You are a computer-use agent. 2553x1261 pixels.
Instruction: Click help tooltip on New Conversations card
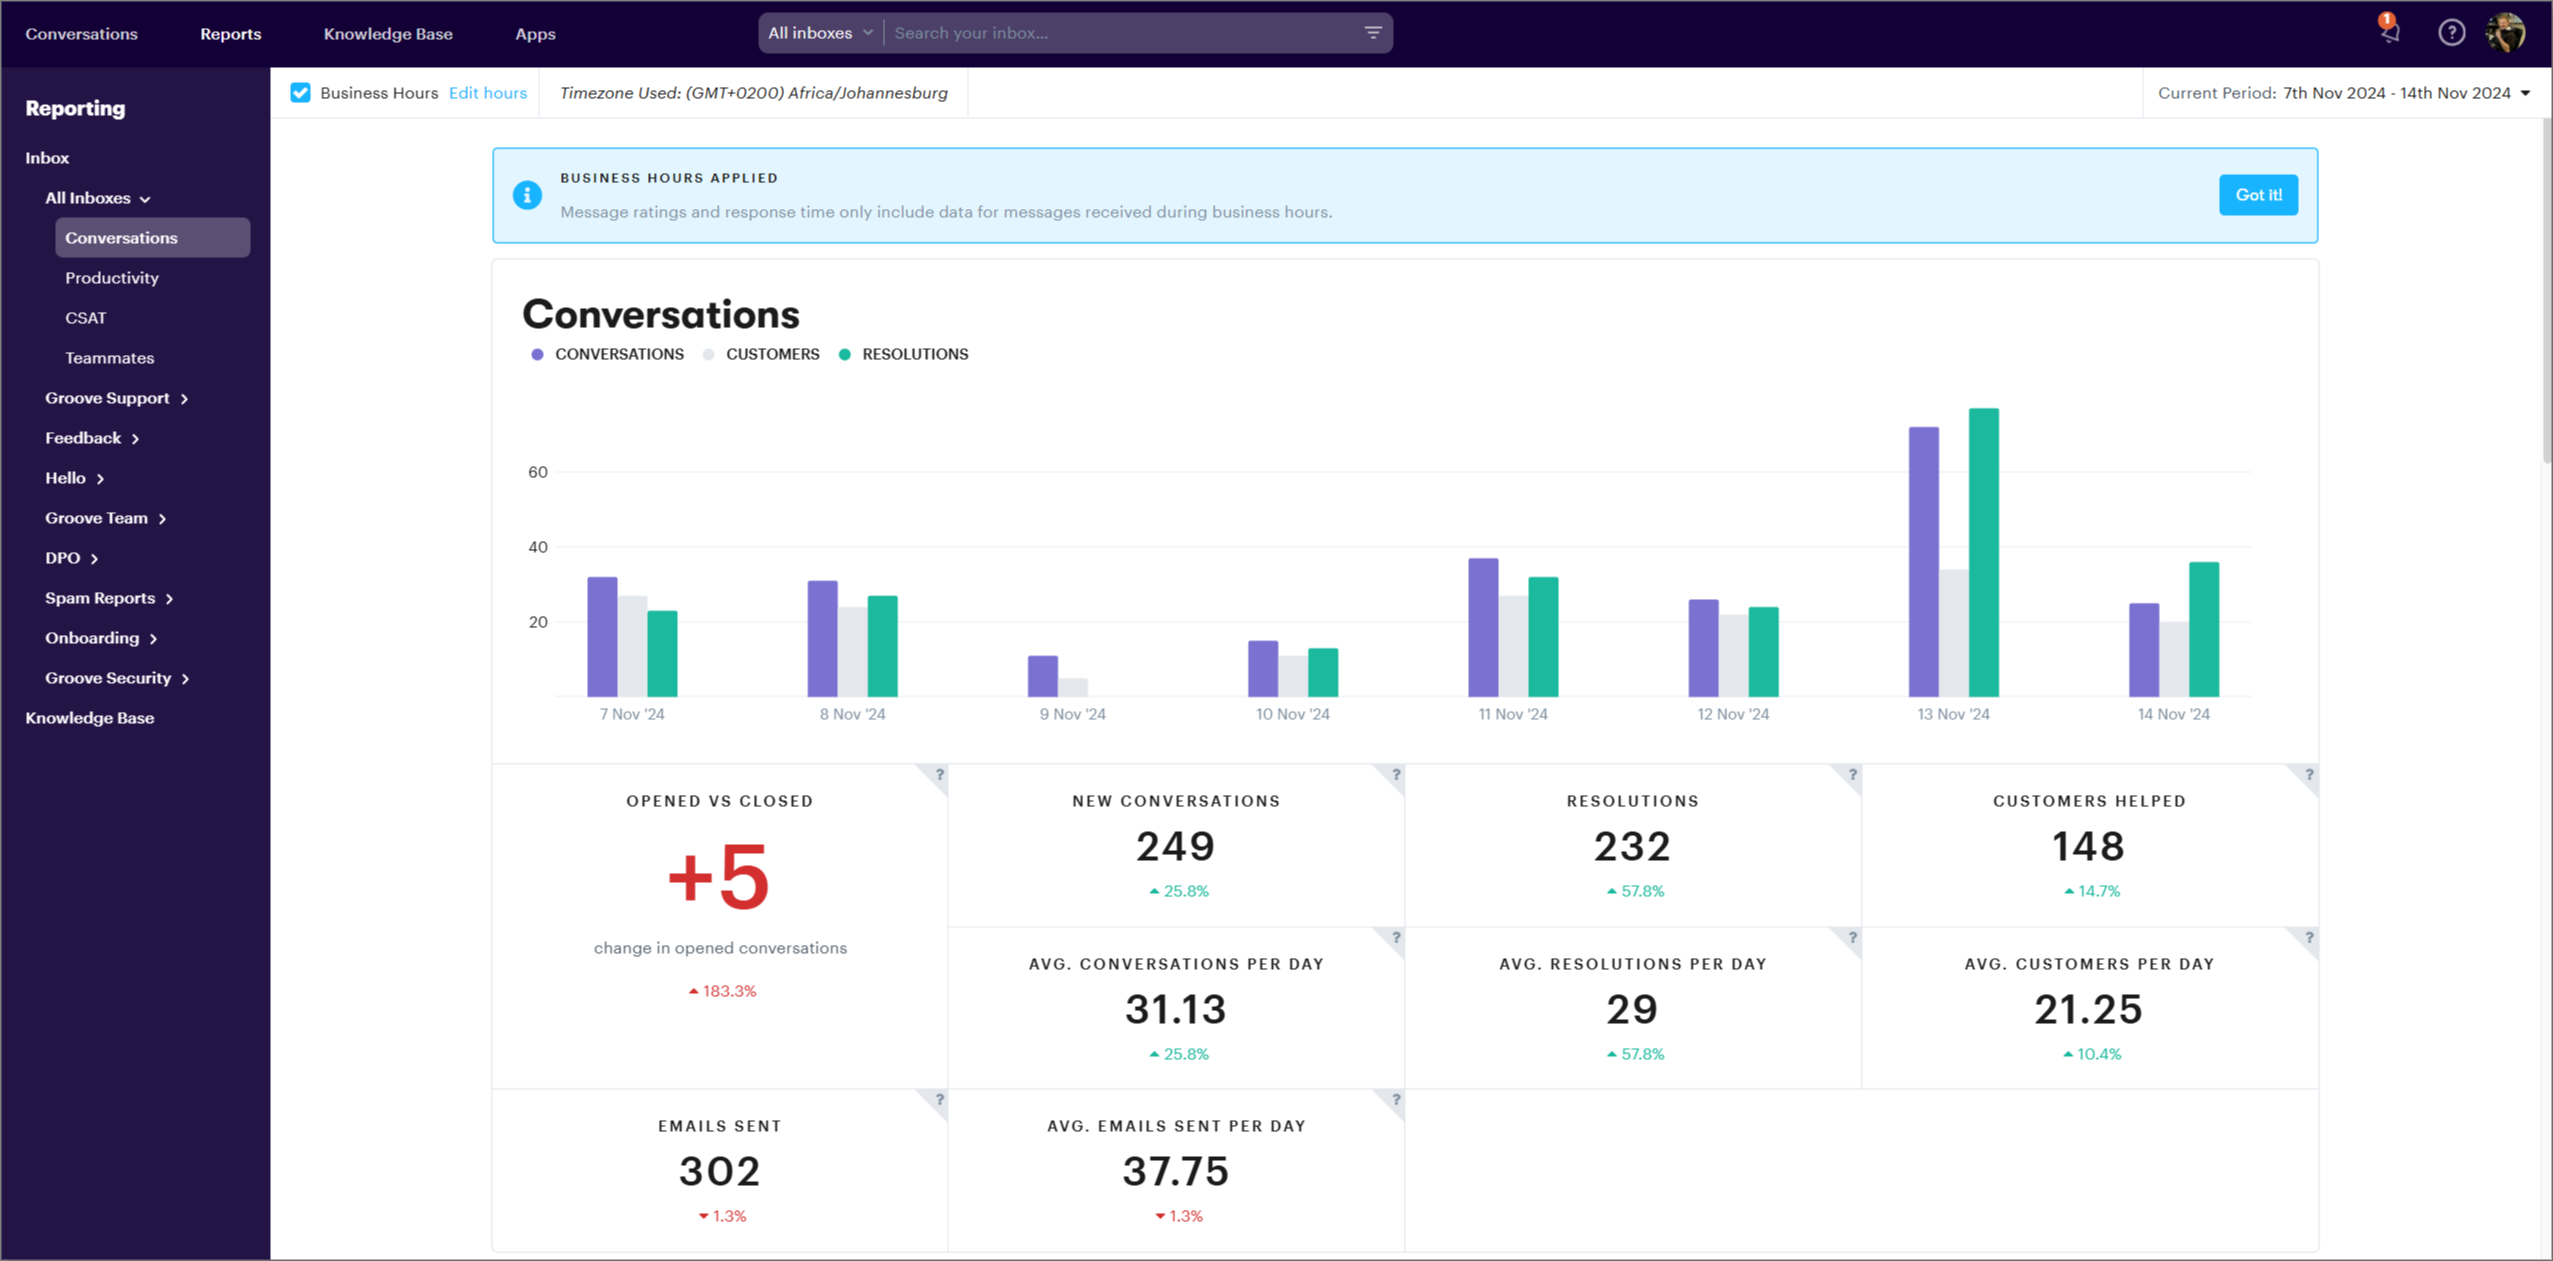pos(1396,775)
